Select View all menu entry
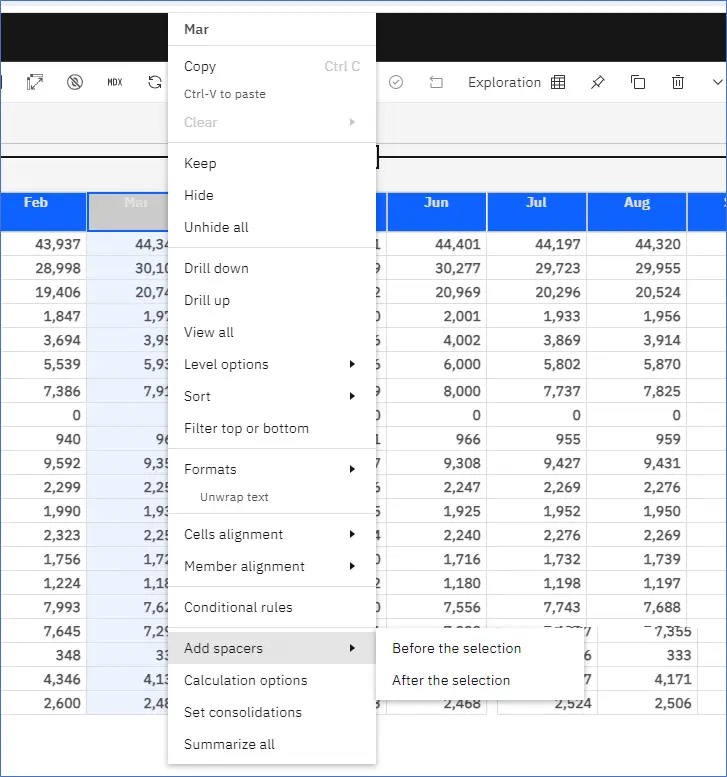The image size is (727, 777). 272,332
